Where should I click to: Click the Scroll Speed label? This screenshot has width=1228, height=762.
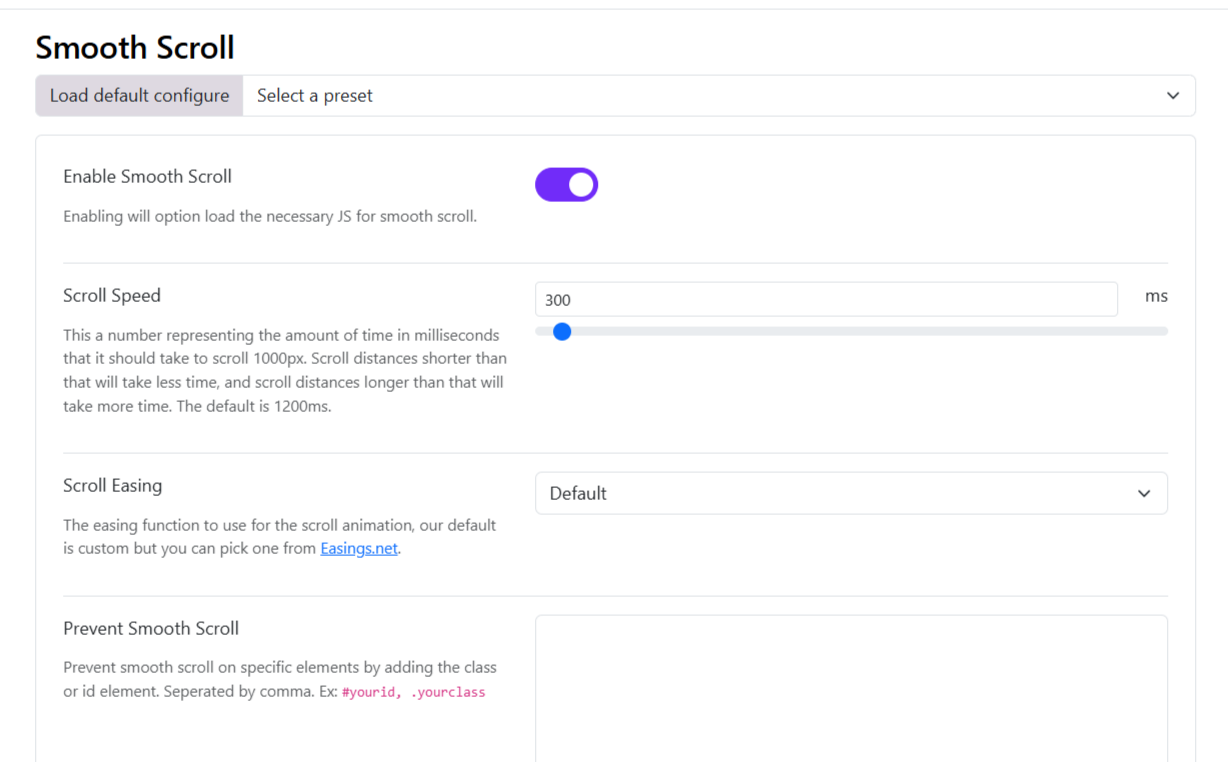112,295
